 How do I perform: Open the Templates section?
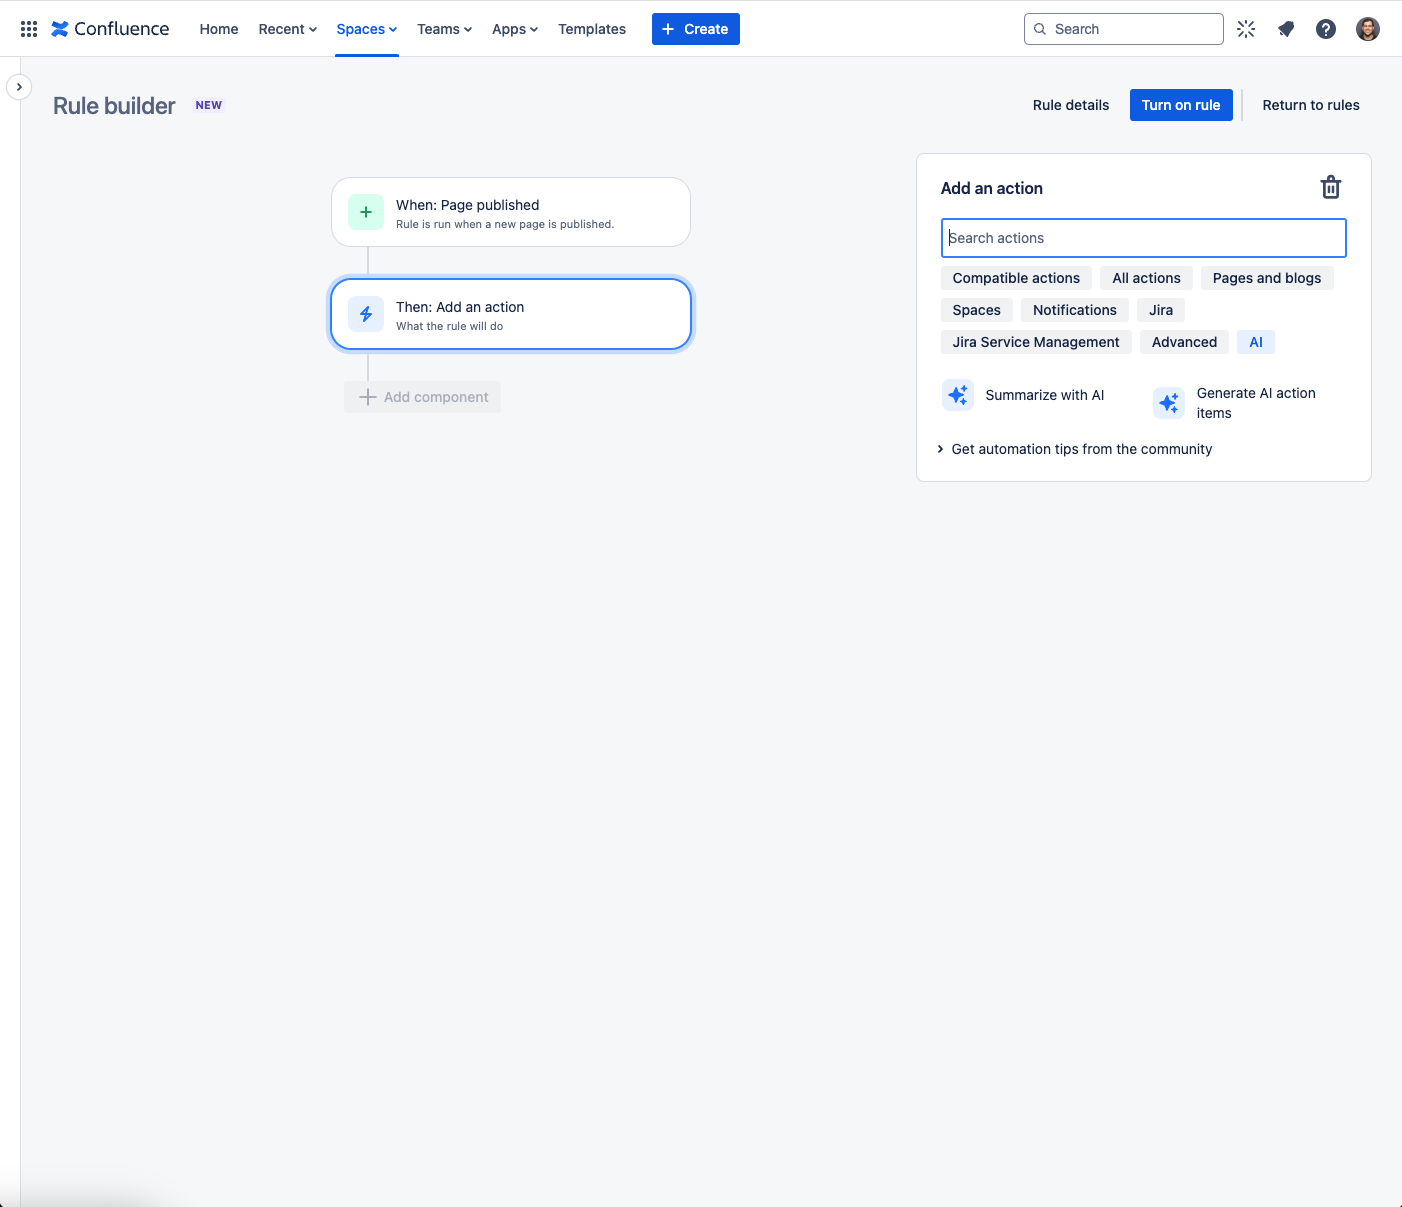591,29
